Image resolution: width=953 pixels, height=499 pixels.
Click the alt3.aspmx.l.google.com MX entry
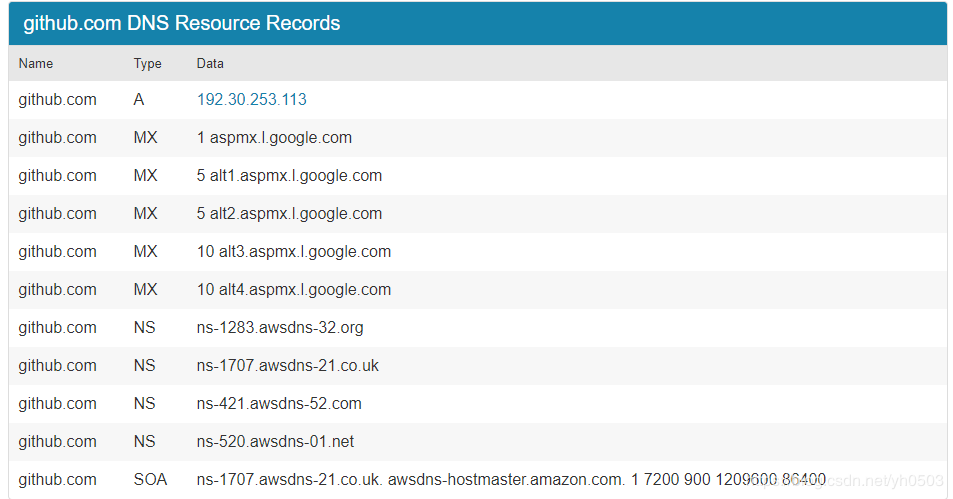(294, 252)
